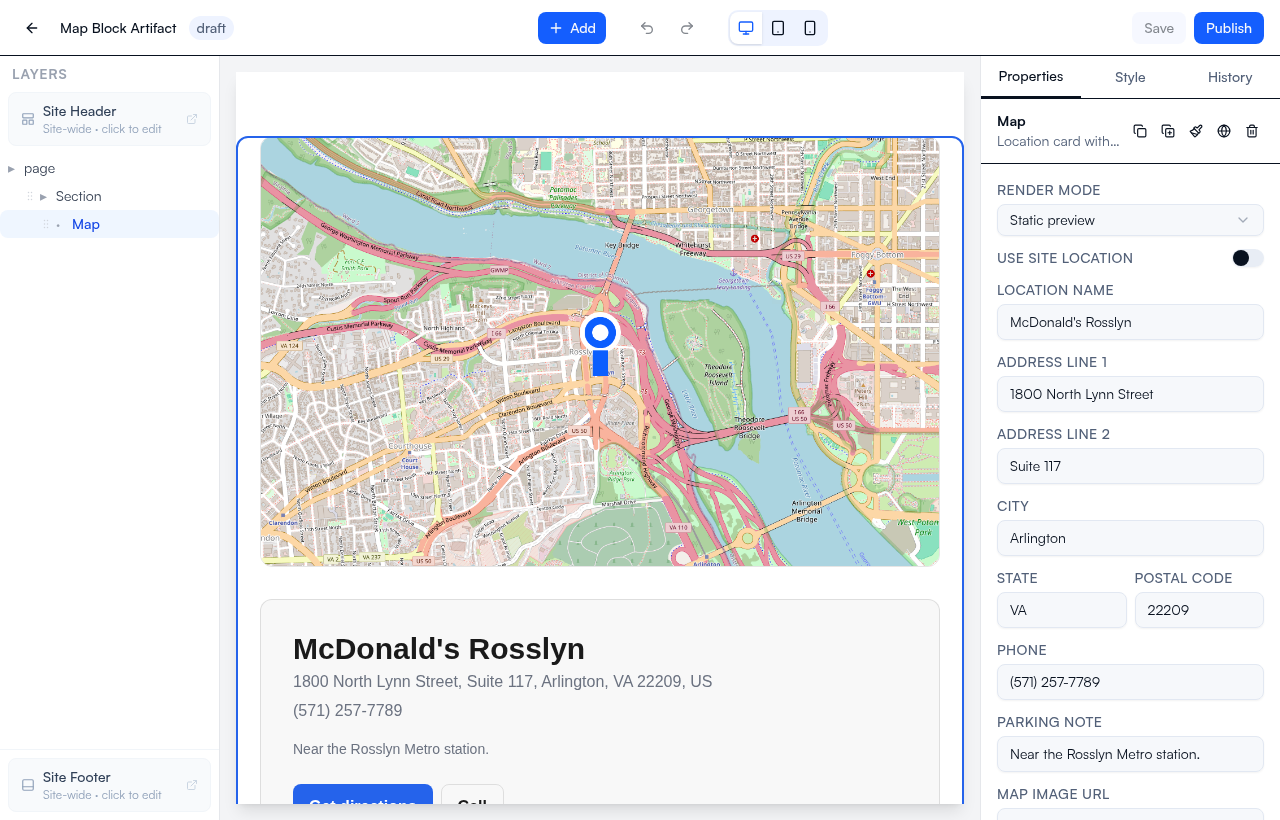Click the globe icon in Map header
Viewport: 1280px width, 820px height.
[1224, 131]
